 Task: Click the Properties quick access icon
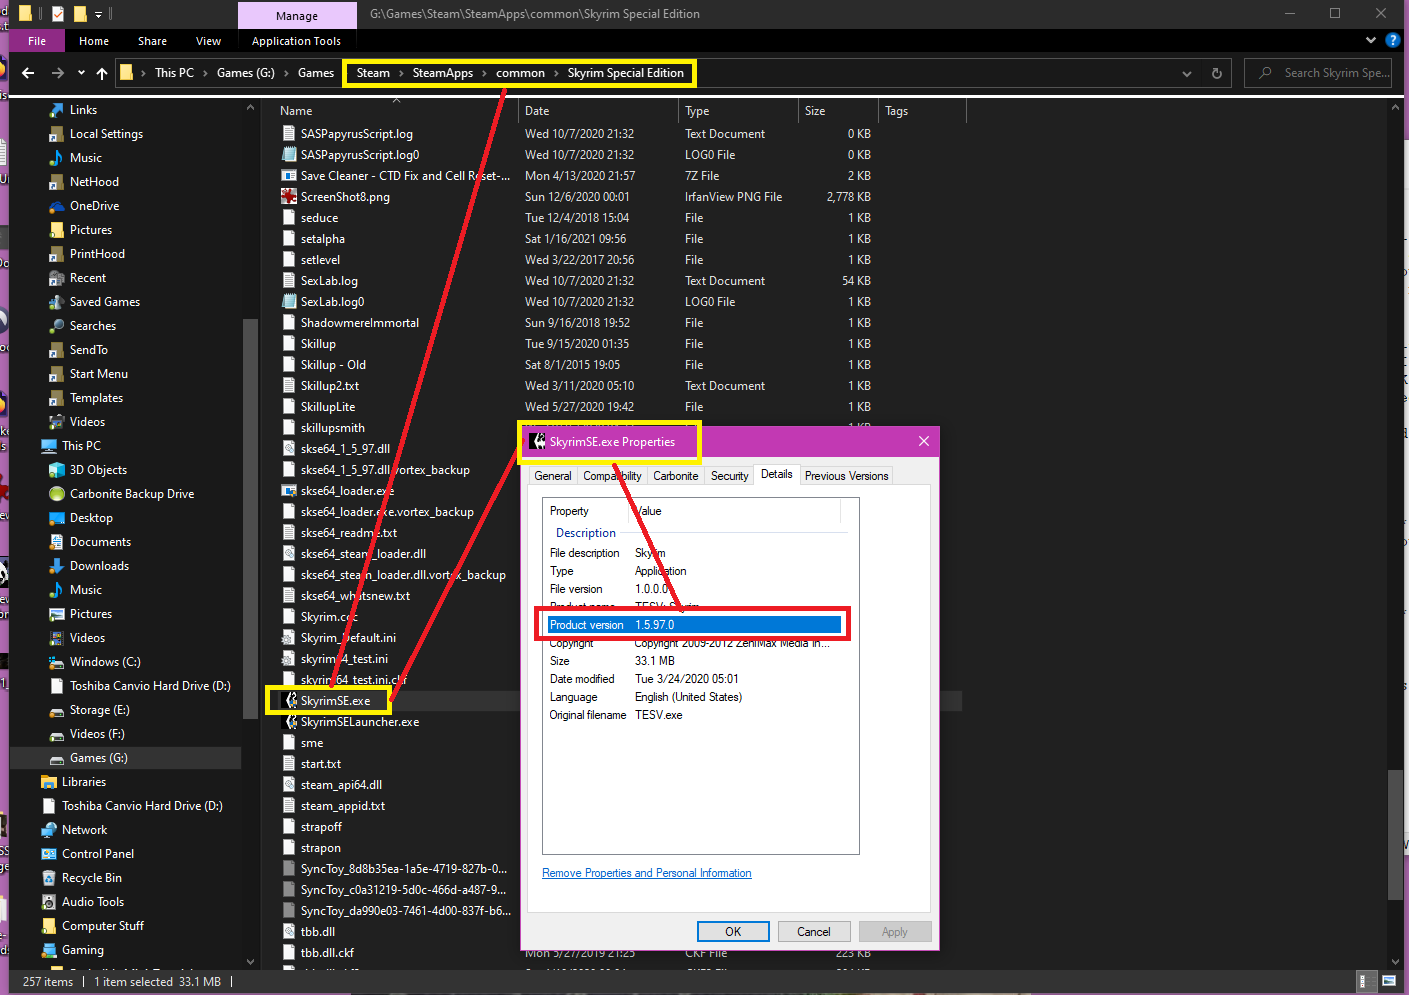[58, 14]
